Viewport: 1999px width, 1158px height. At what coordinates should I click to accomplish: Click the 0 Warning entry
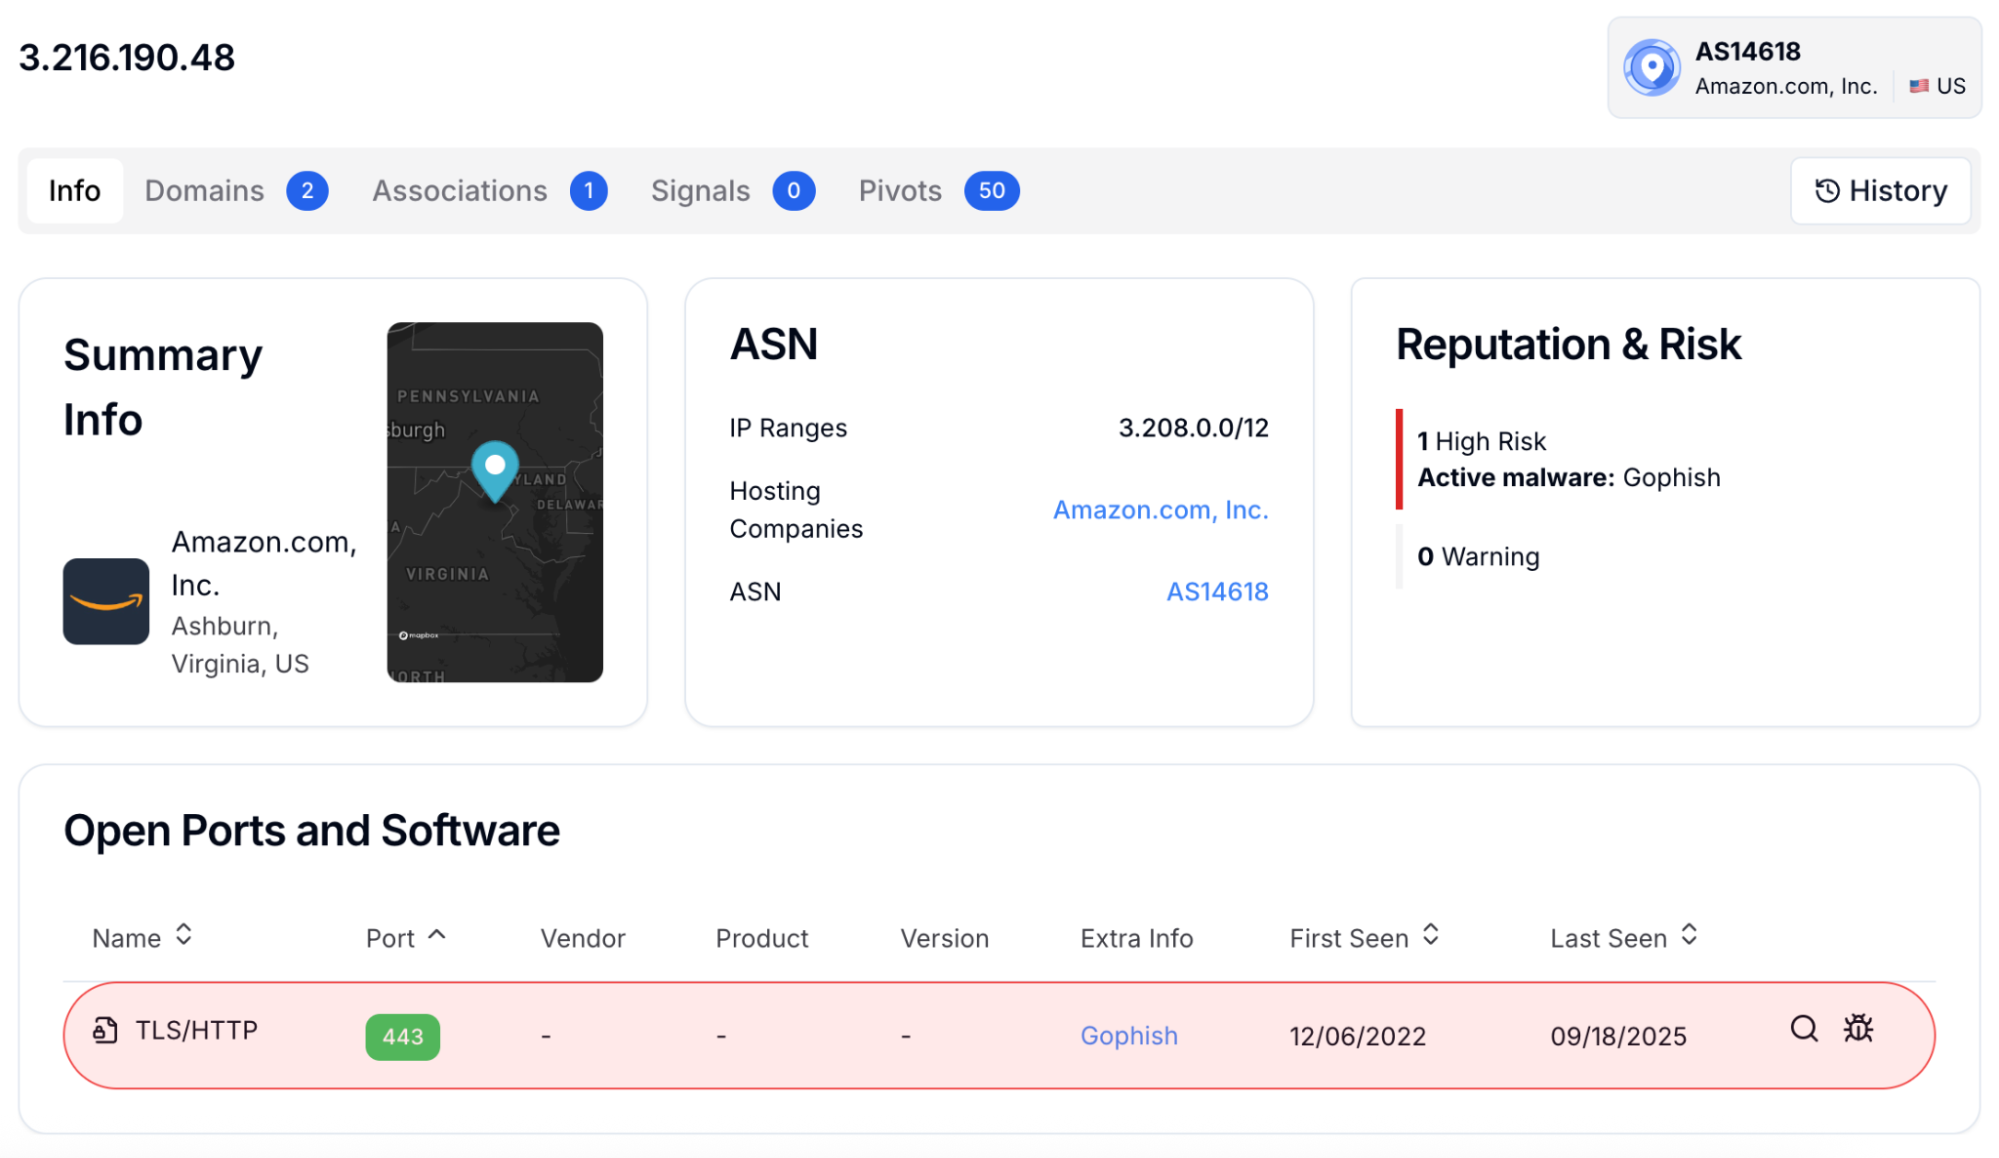[x=1478, y=557]
